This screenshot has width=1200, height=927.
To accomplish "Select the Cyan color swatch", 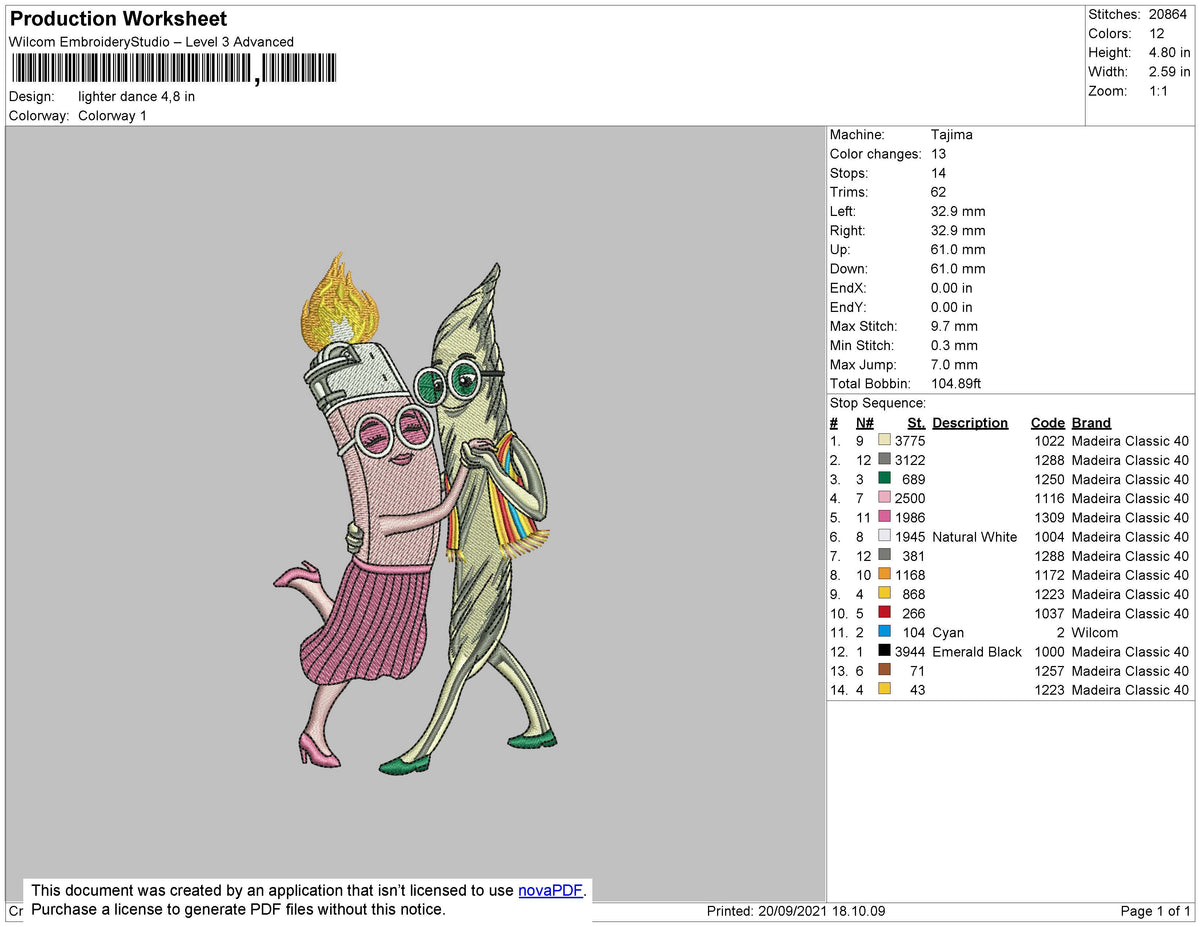I will [884, 632].
